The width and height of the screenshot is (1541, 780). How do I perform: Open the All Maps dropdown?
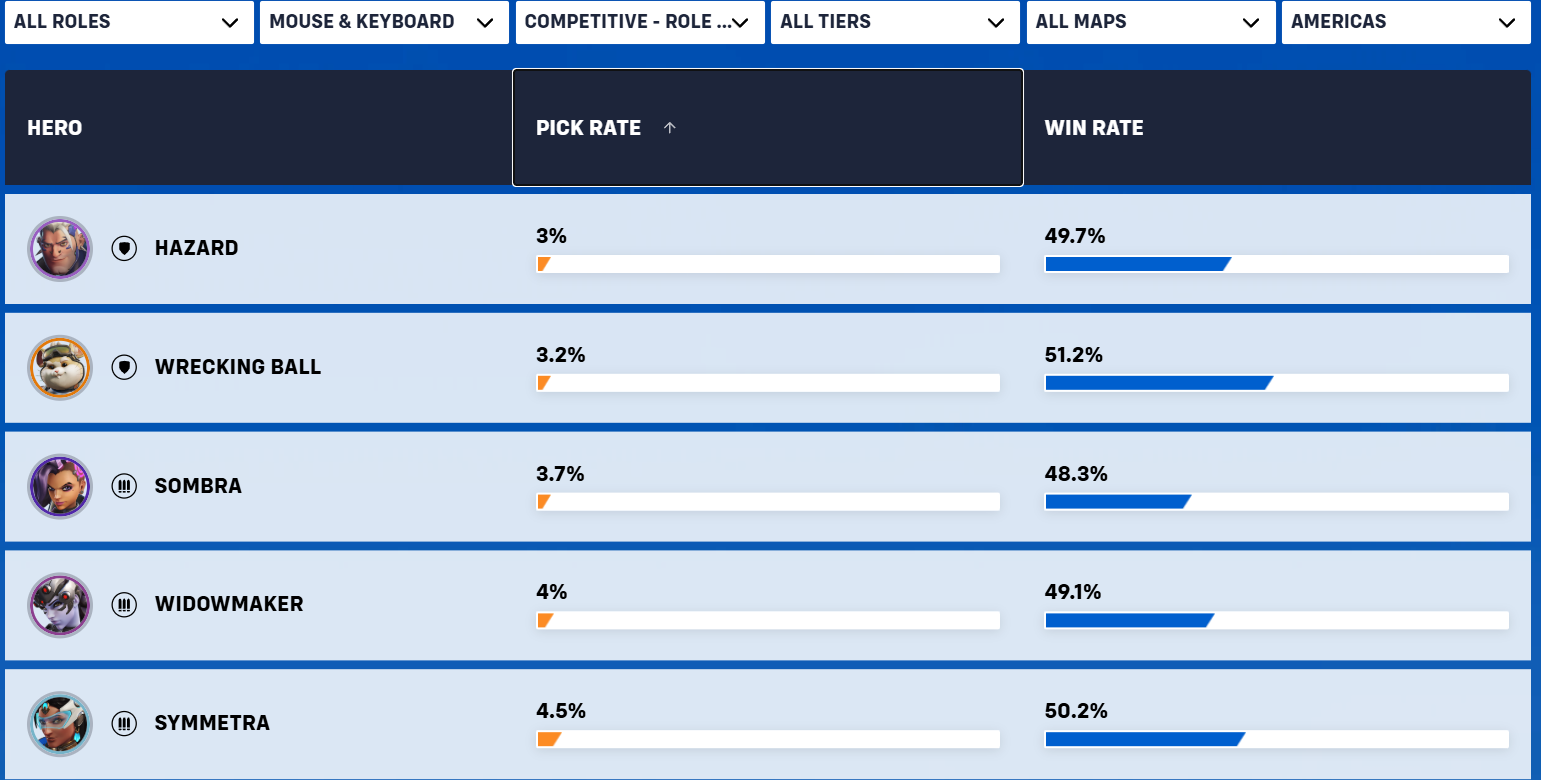pyautogui.click(x=1149, y=22)
